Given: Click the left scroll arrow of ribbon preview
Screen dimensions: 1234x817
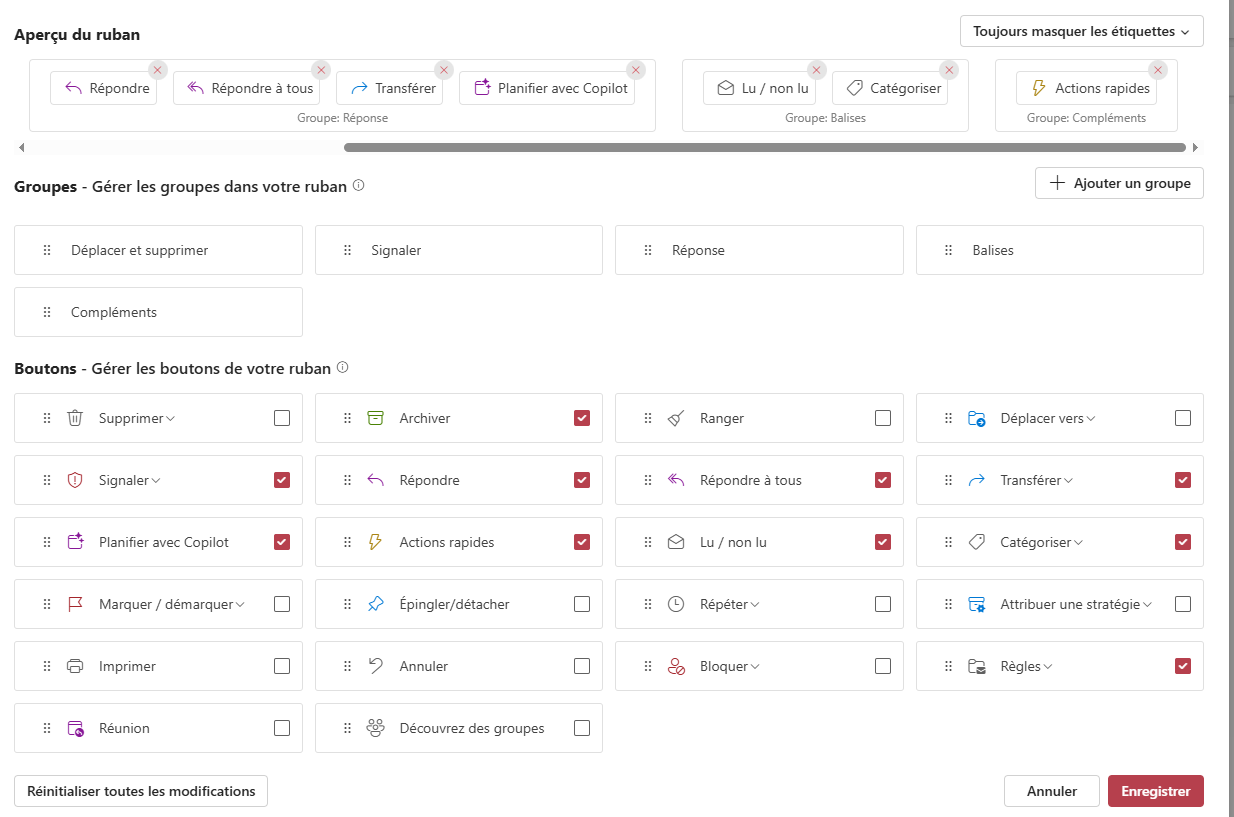Looking at the screenshot, I should [22, 147].
